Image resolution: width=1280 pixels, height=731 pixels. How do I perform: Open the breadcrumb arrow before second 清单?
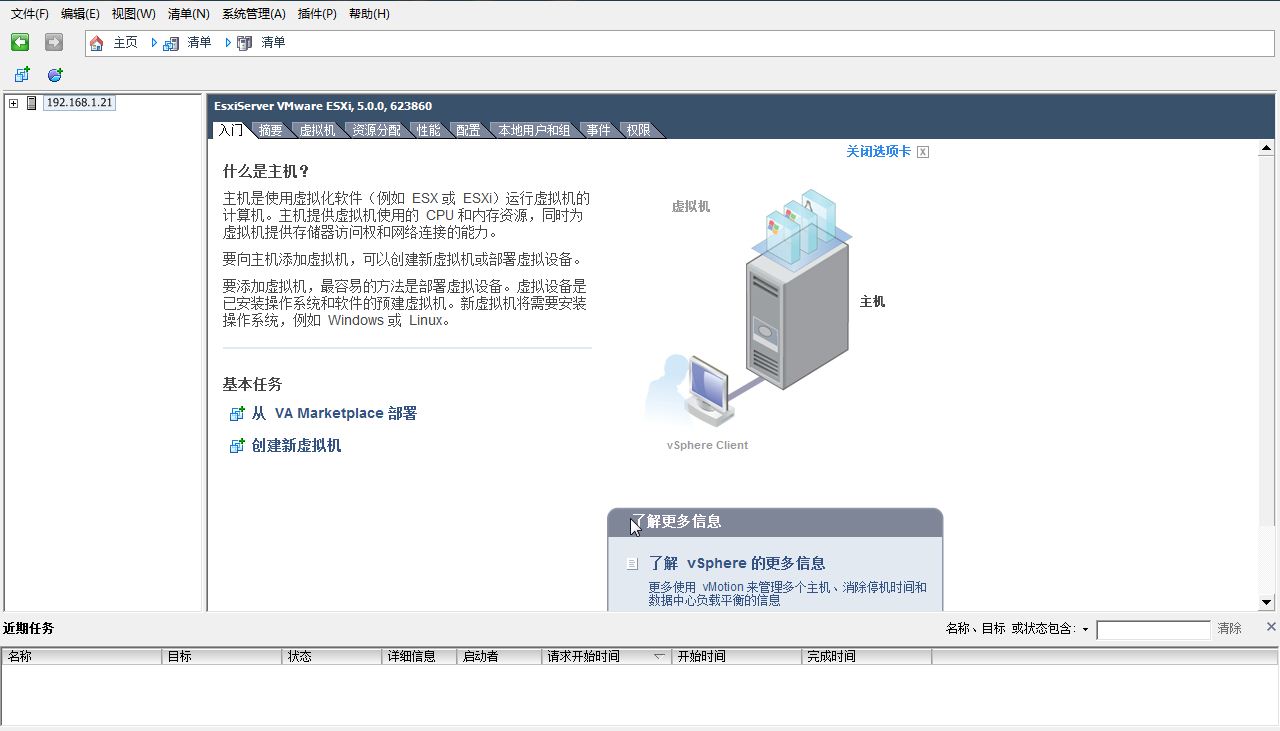point(228,43)
